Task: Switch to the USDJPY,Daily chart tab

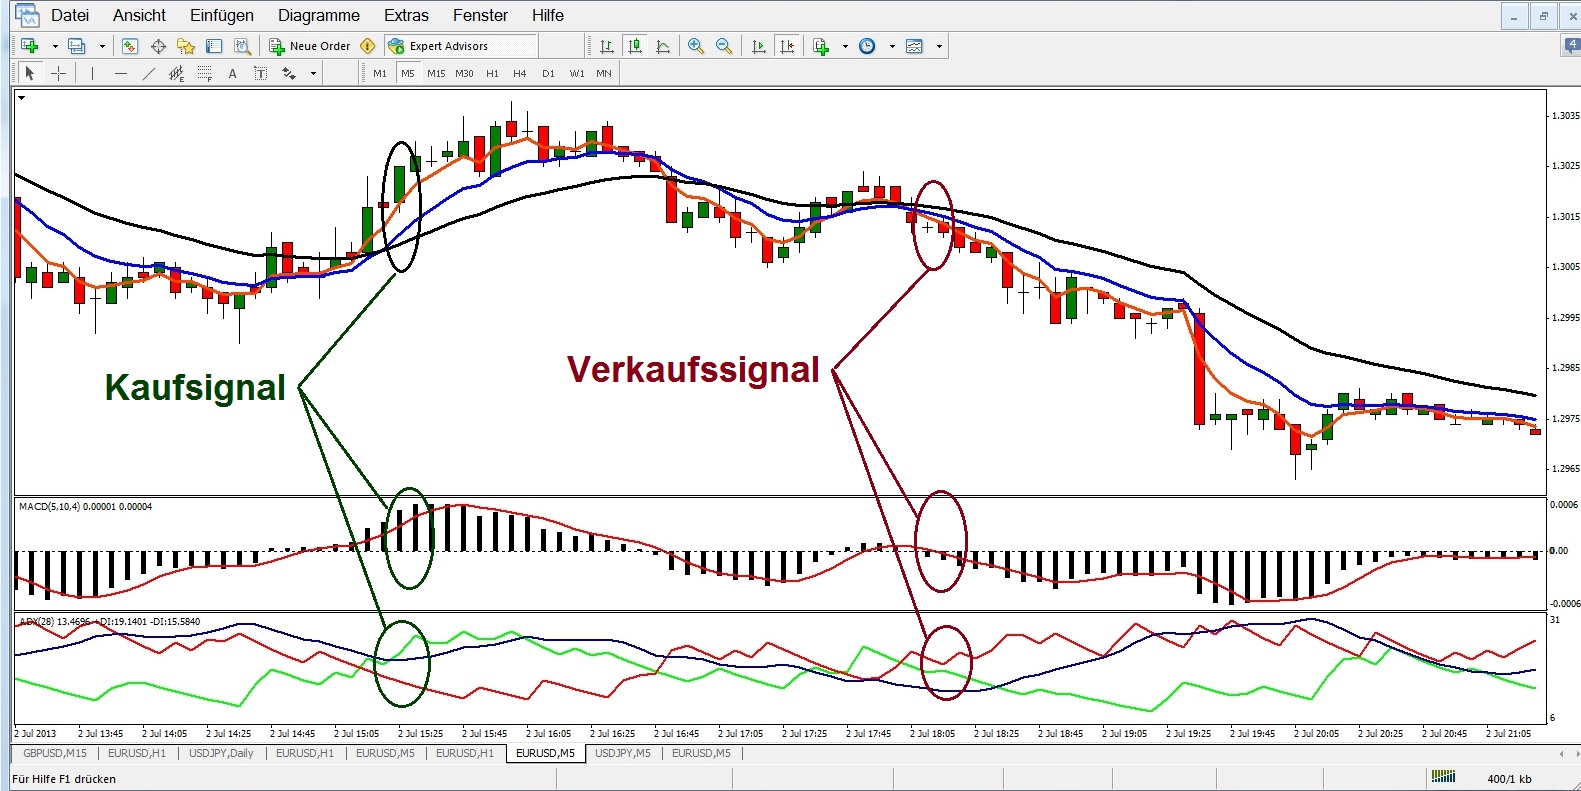Action: point(221,753)
